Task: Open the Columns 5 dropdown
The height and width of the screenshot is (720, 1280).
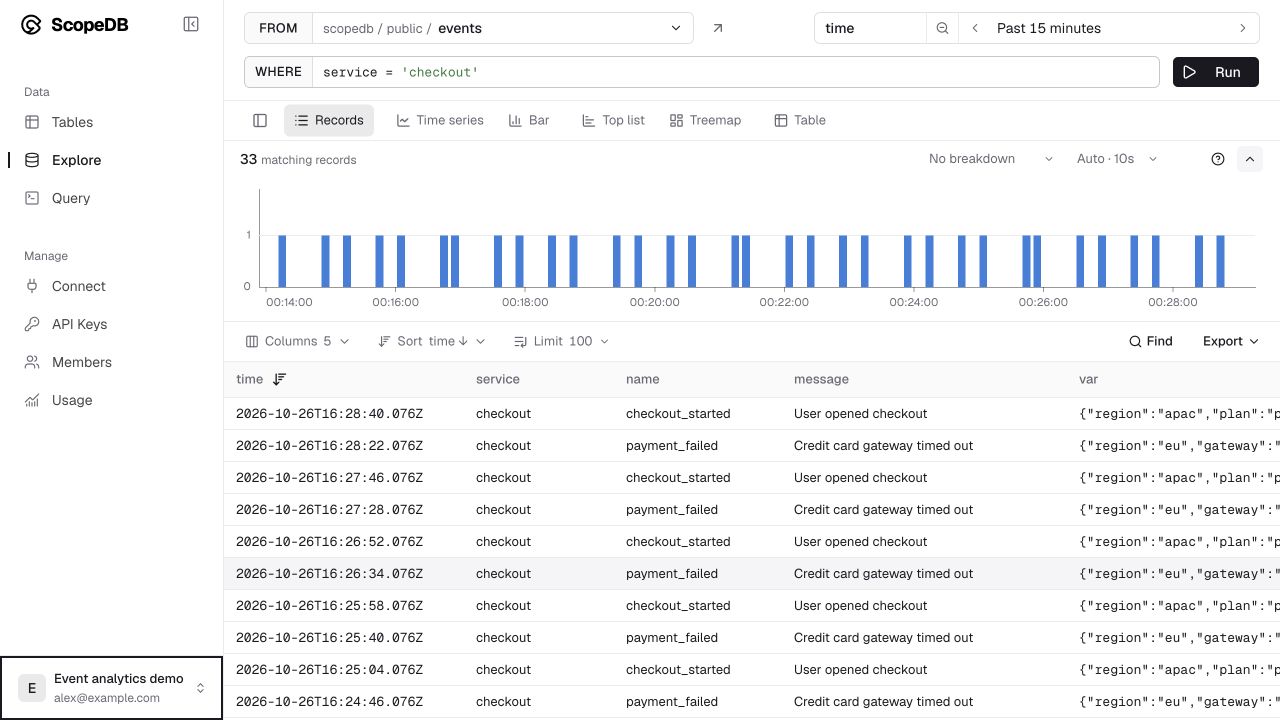Action: (298, 341)
